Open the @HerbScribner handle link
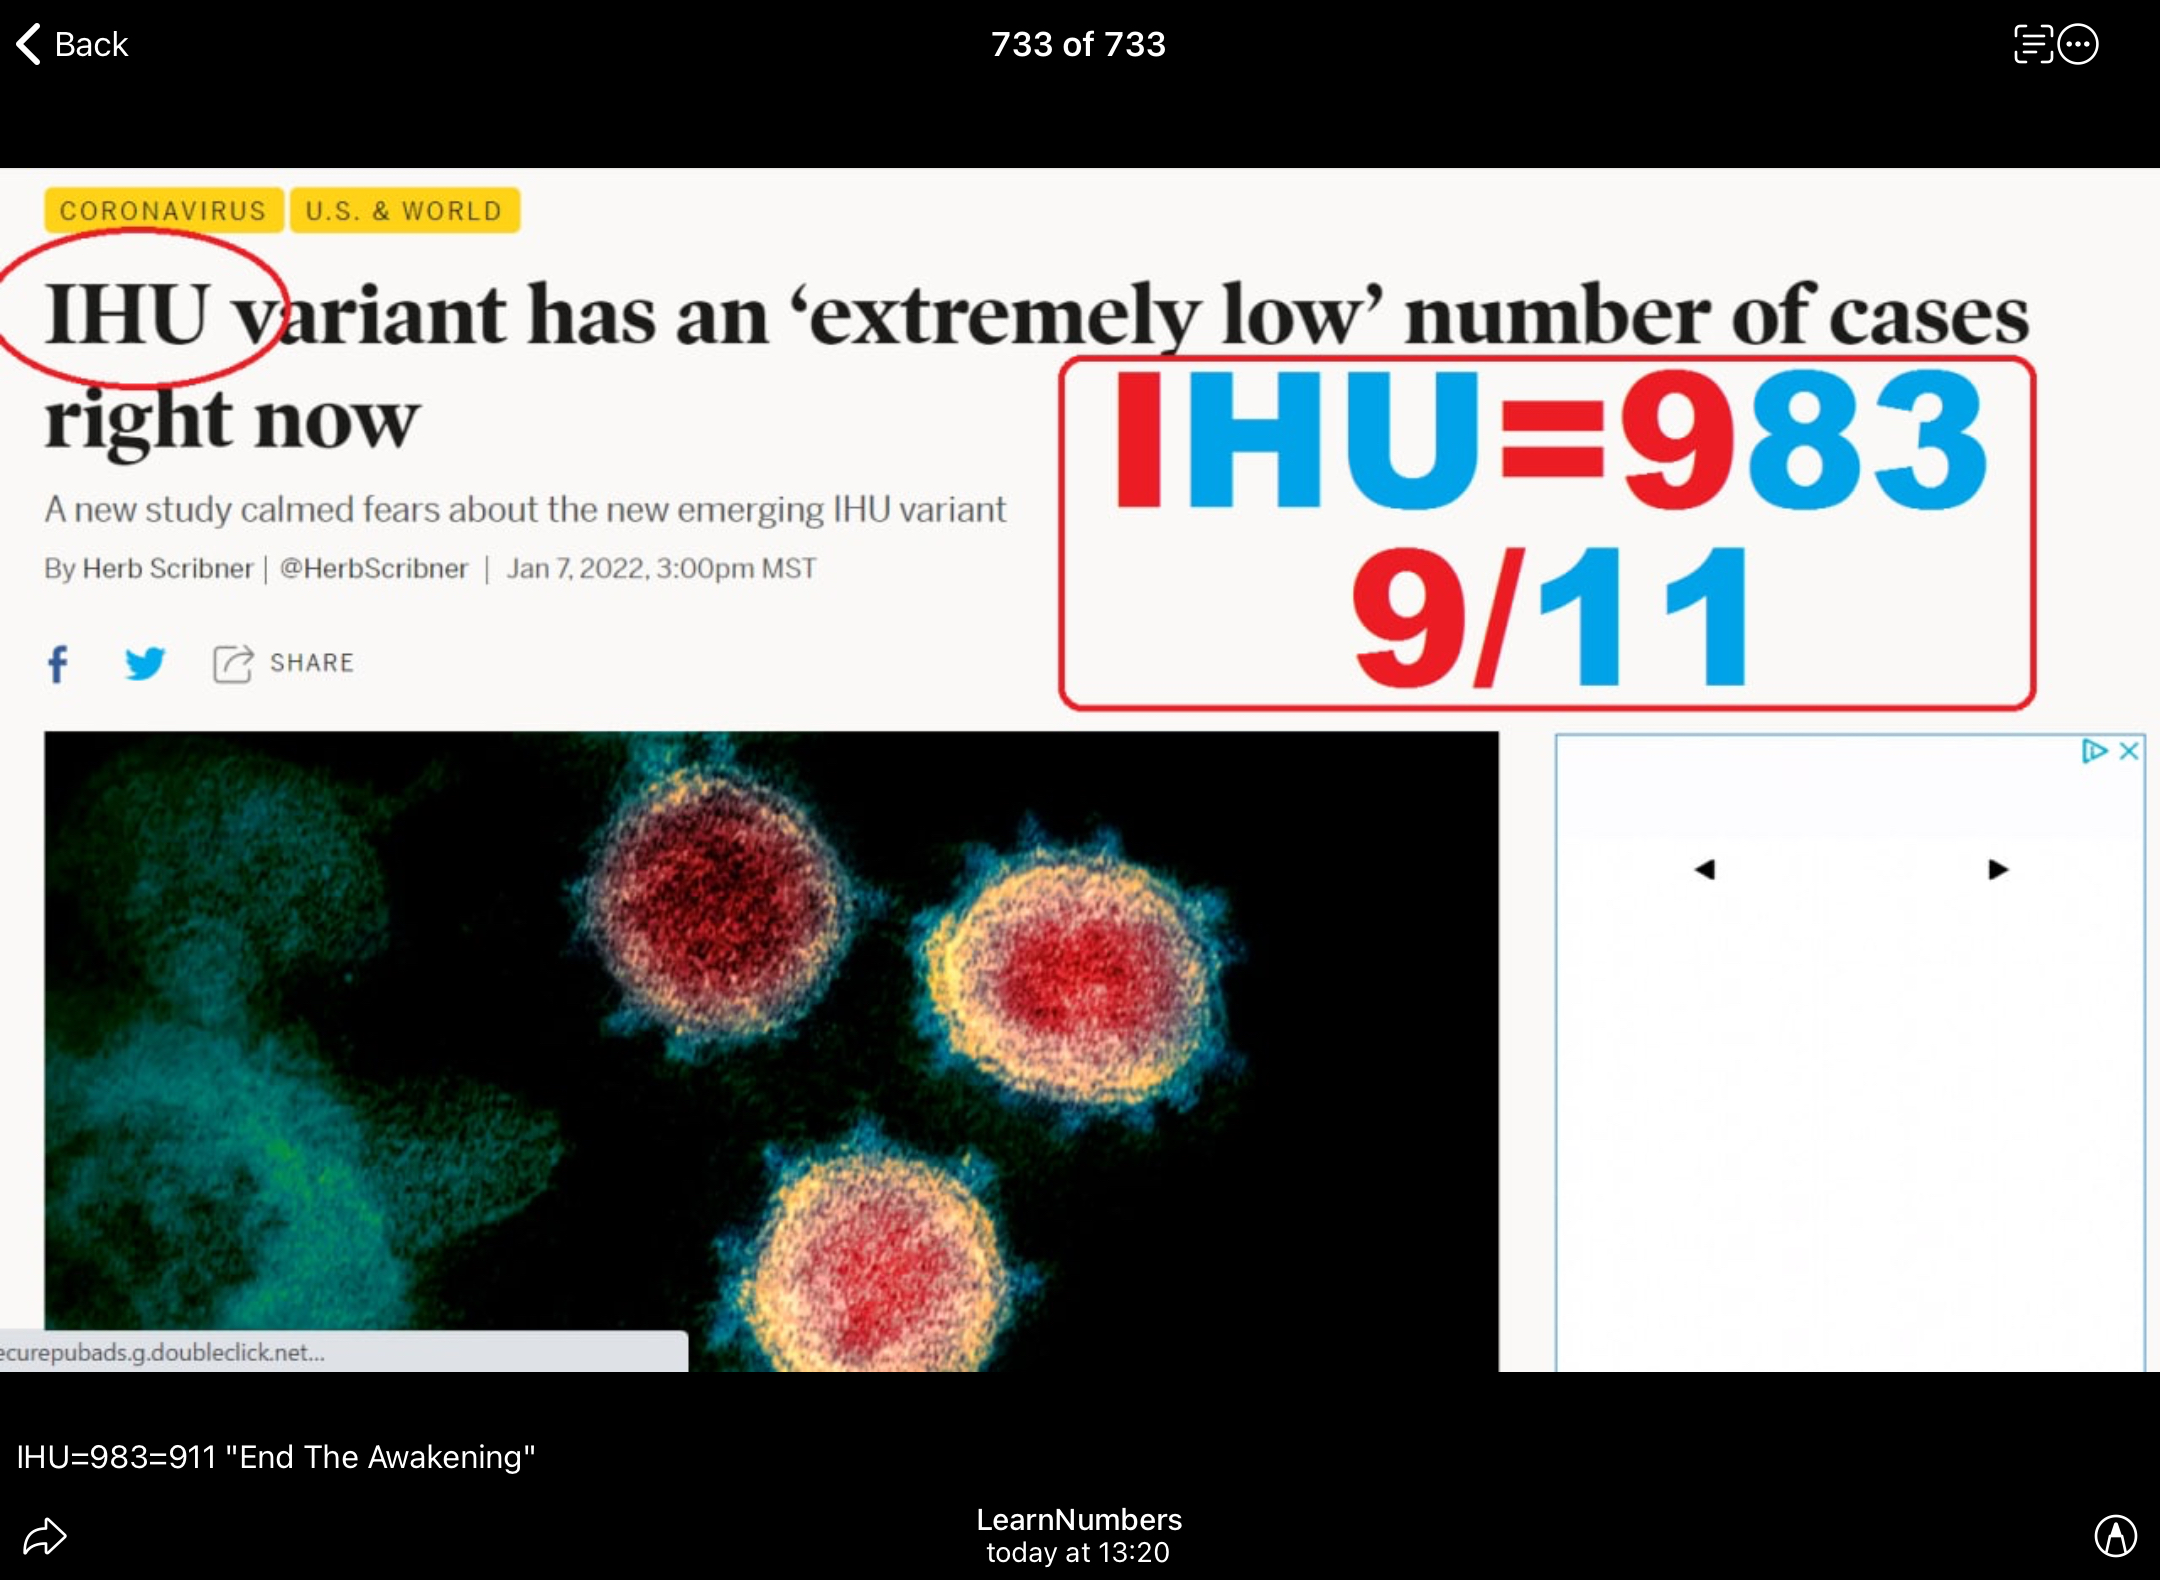This screenshot has height=1580, width=2160. coord(374,569)
